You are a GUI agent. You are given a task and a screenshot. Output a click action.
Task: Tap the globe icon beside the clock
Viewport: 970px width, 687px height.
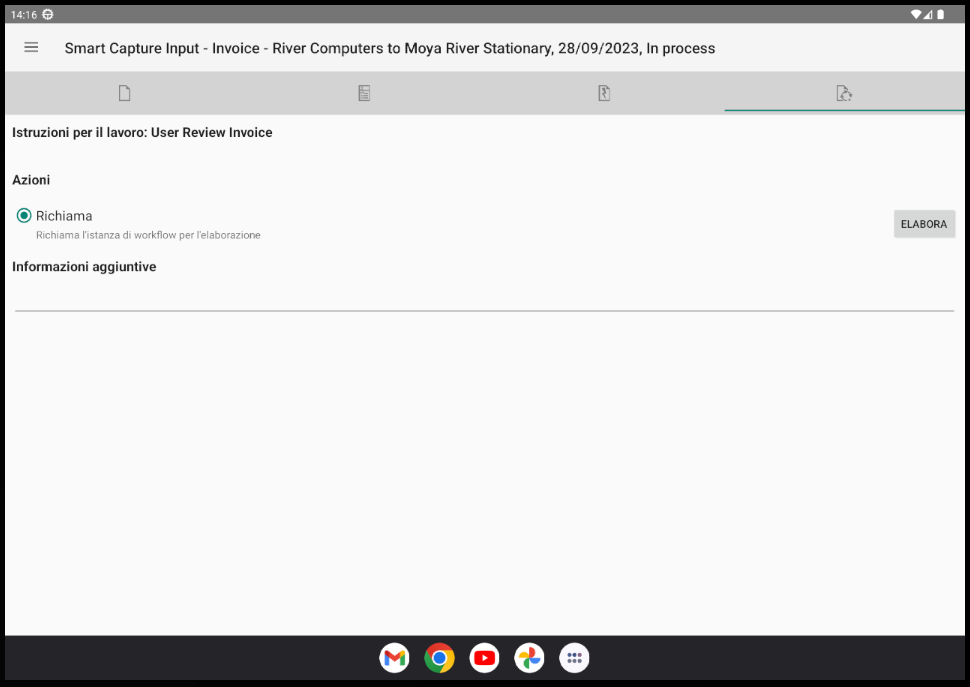[48, 14]
